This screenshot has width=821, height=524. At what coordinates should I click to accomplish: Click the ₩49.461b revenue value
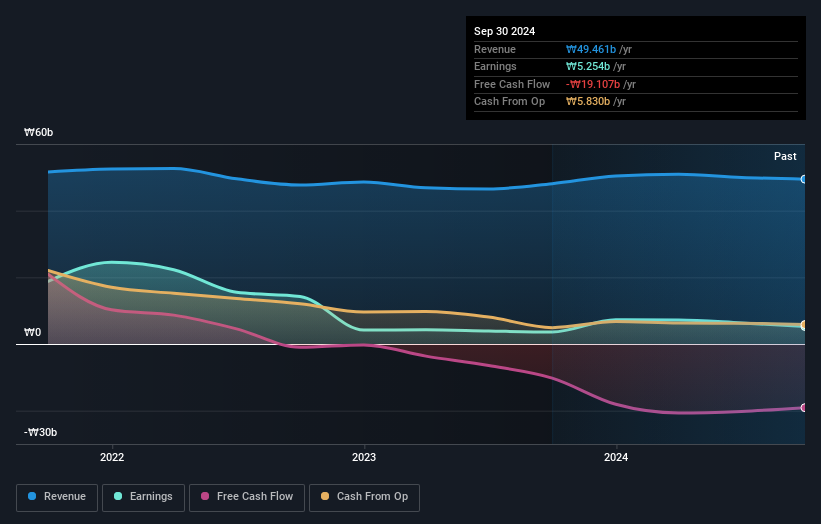(591, 49)
